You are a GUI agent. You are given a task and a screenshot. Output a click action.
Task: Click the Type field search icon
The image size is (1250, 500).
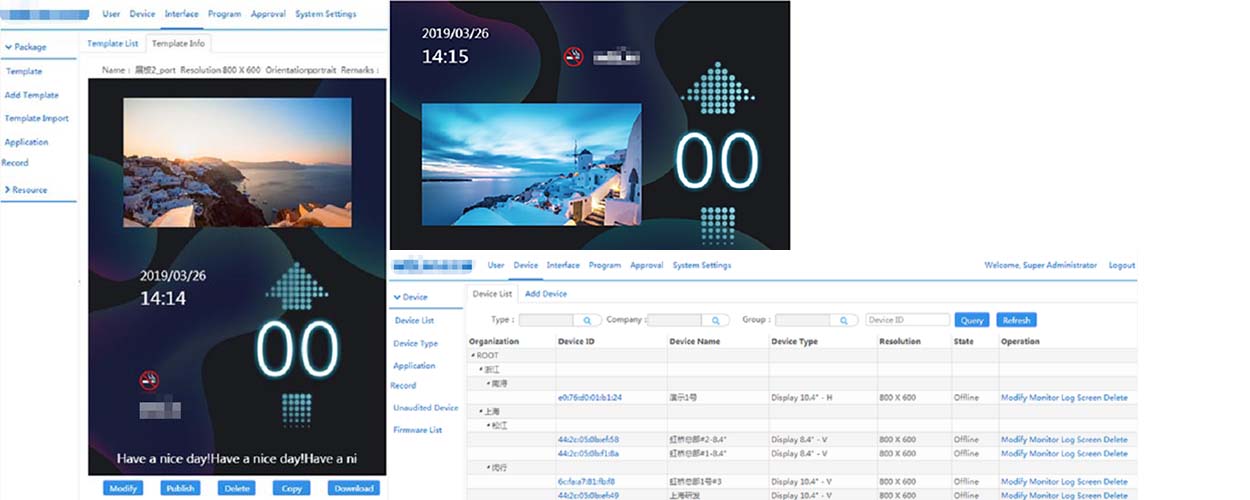pyautogui.click(x=587, y=320)
